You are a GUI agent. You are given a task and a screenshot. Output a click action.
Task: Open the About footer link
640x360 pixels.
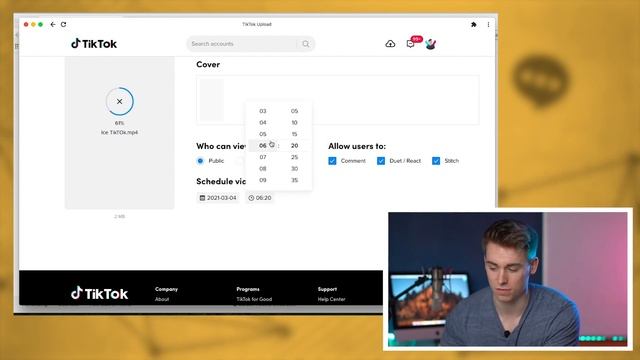tap(162, 299)
